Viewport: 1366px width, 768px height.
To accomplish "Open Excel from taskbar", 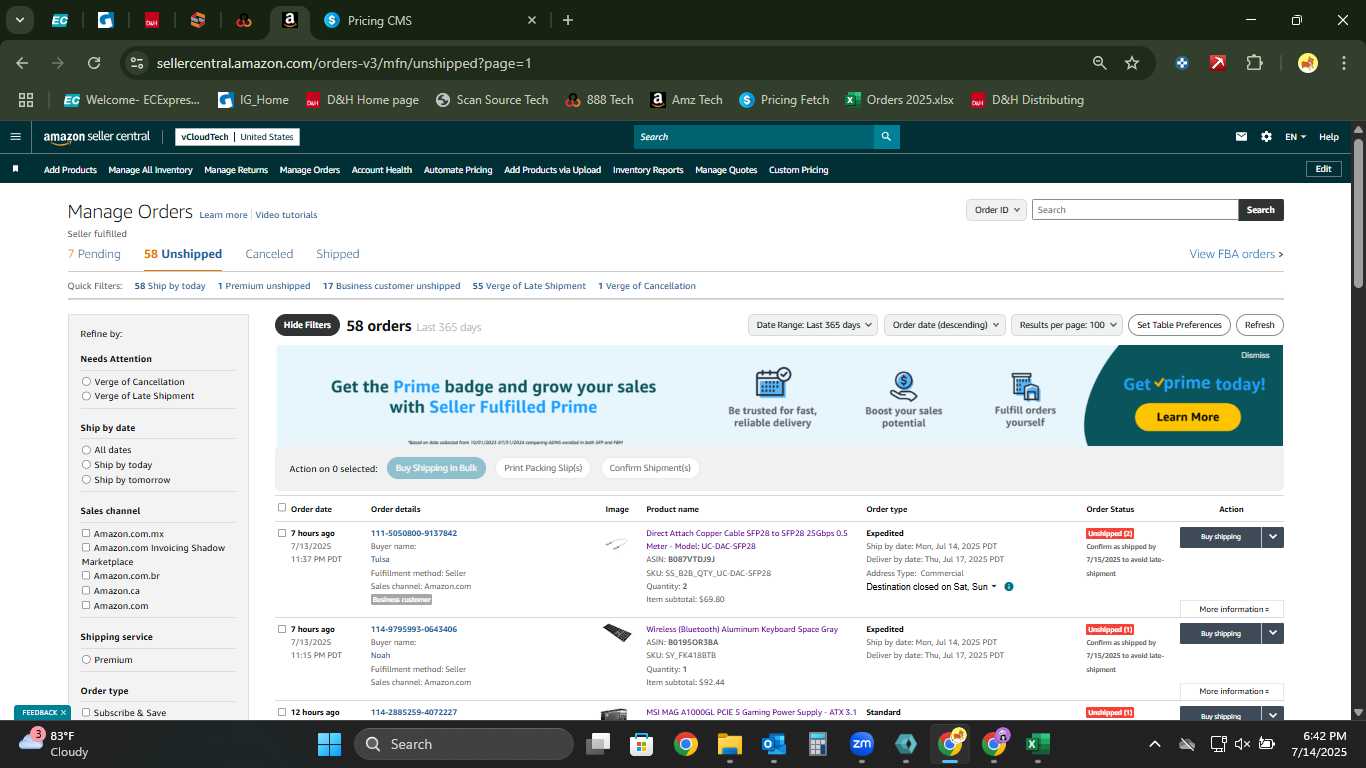I will click(1037, 744).
